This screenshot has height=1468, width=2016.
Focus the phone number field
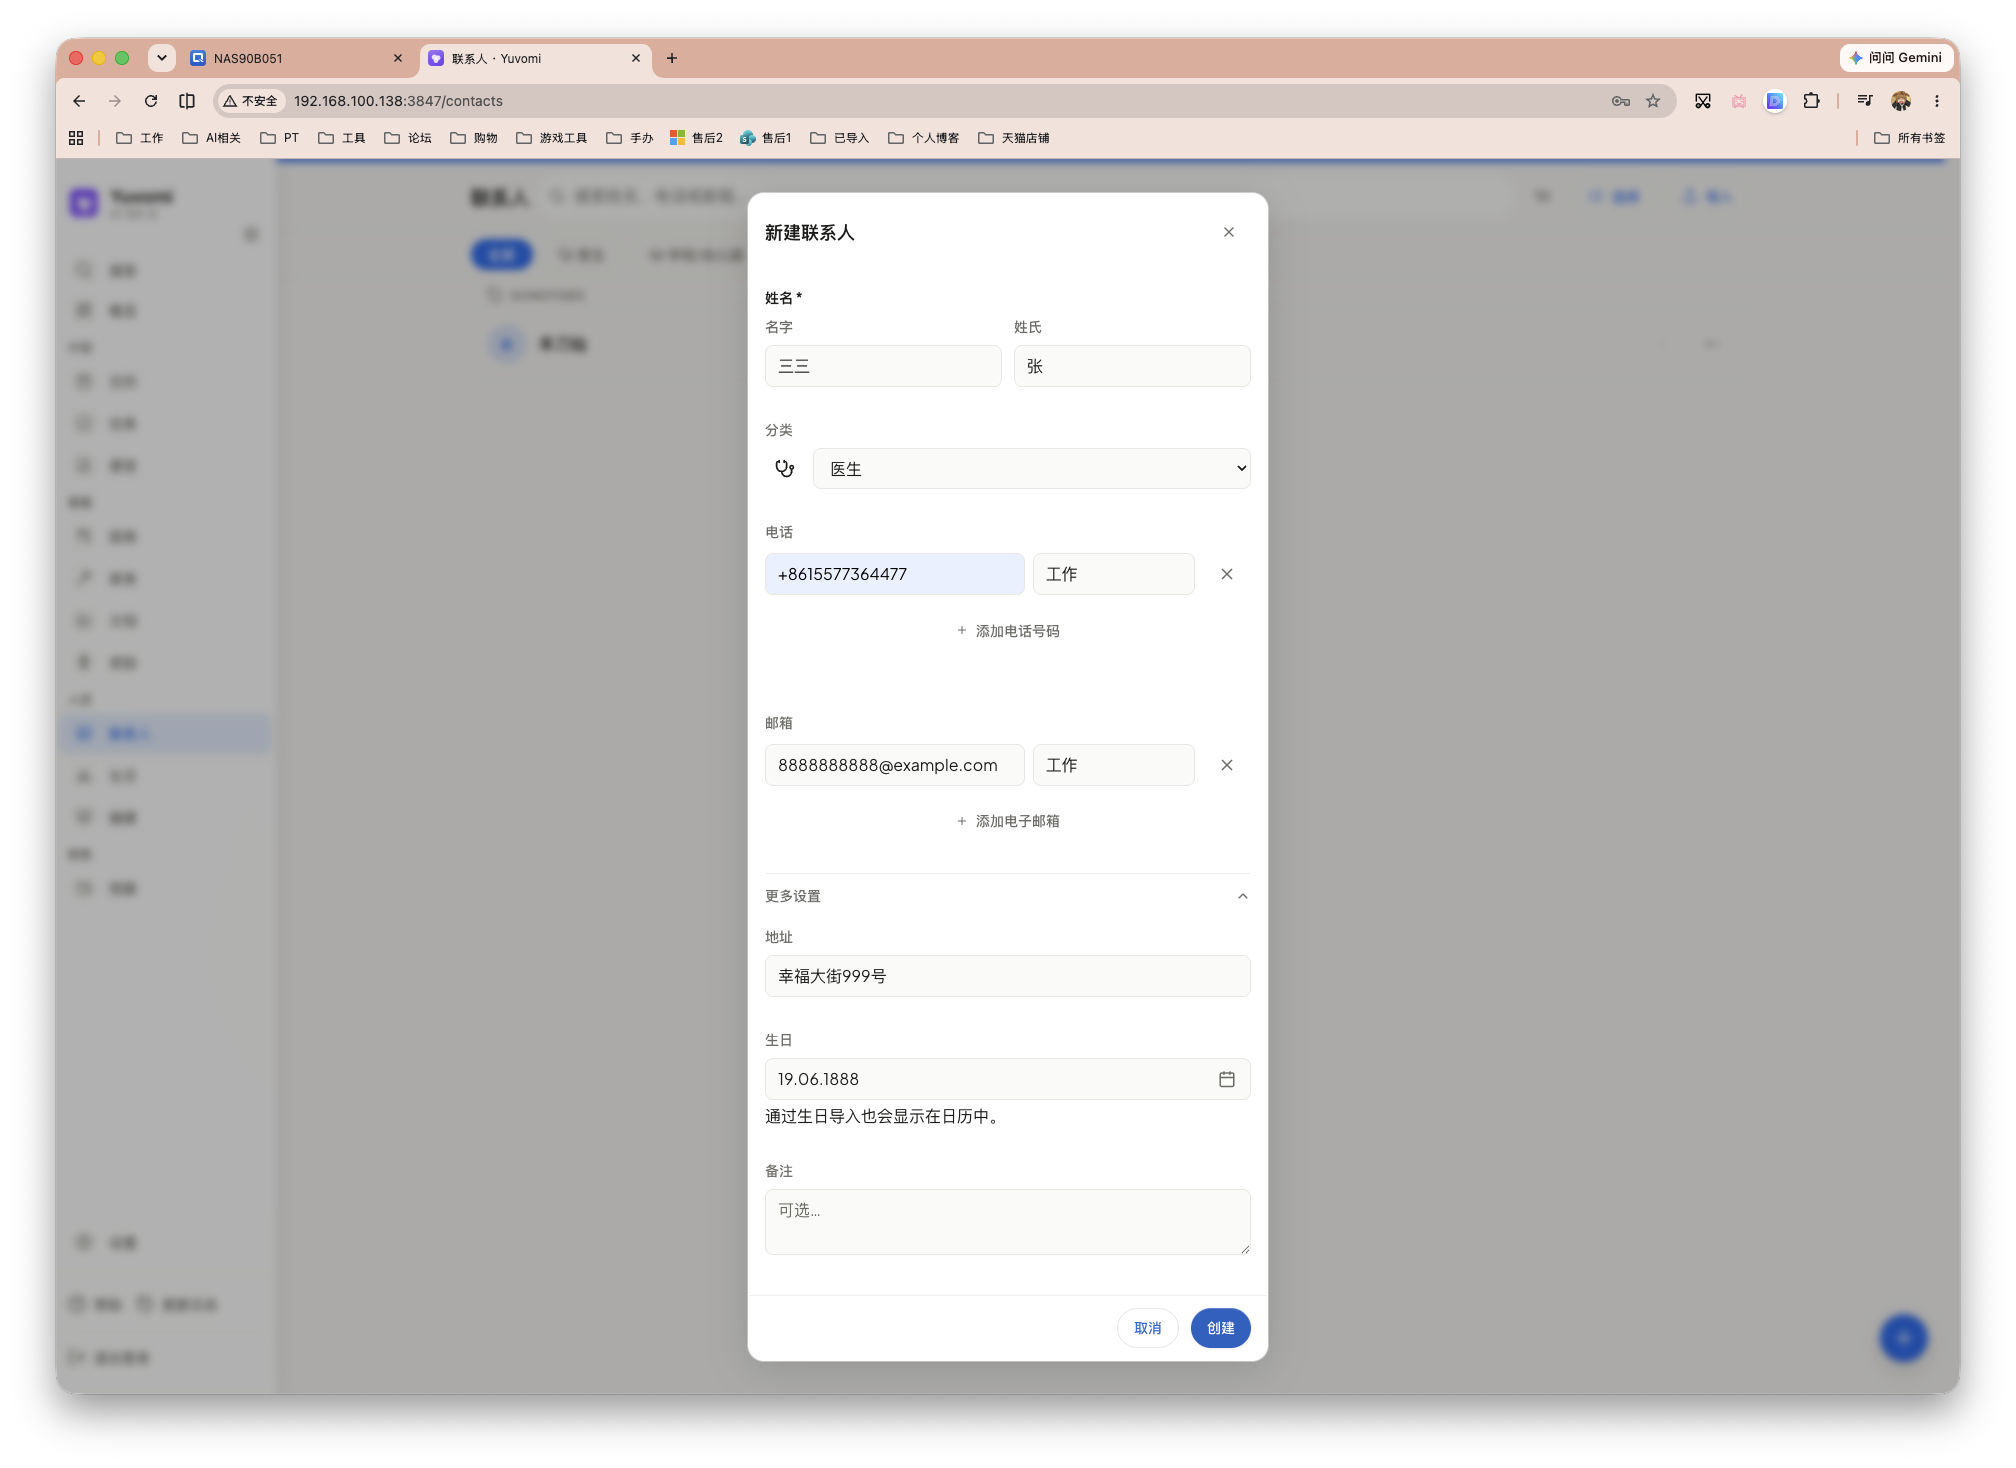pos(894,574)
